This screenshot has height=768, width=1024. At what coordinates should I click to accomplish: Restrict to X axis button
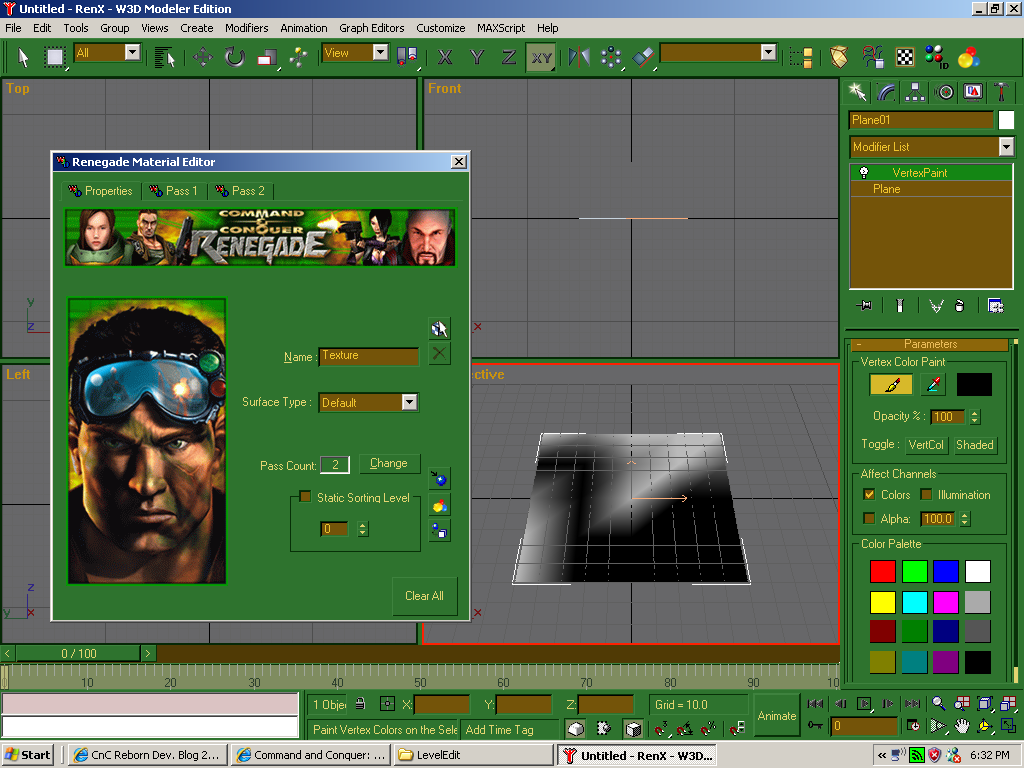(x=445, y=57)
